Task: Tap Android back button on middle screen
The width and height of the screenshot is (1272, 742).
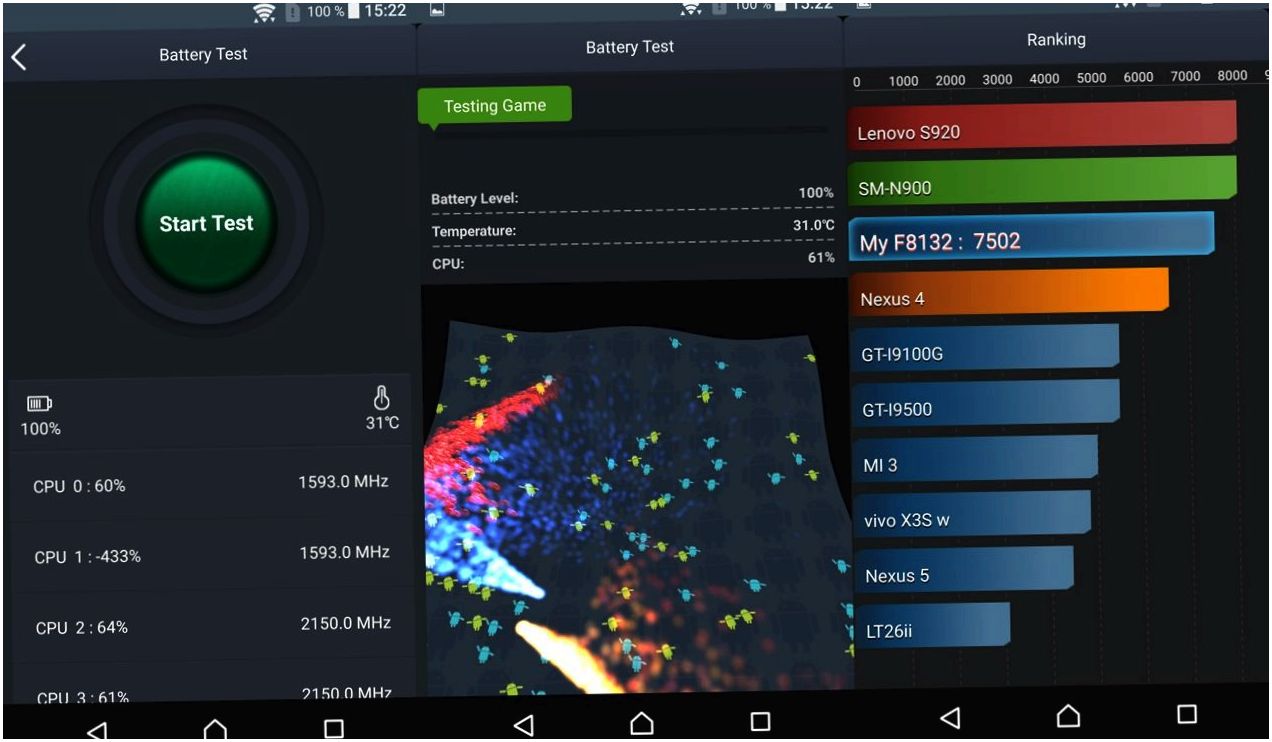Action: (523, 724)
